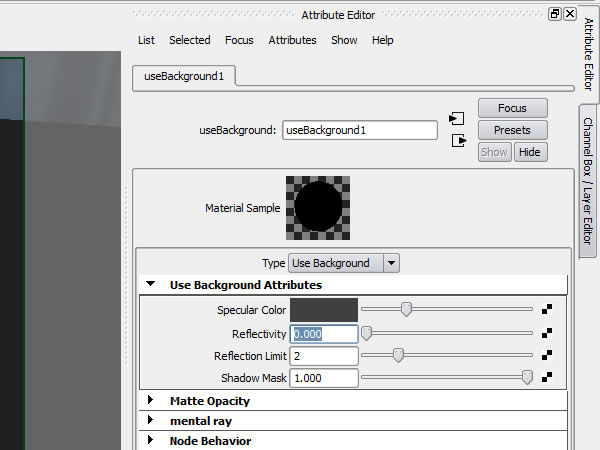
Task: Click the useBackground name field
Action: pos(360,130)
